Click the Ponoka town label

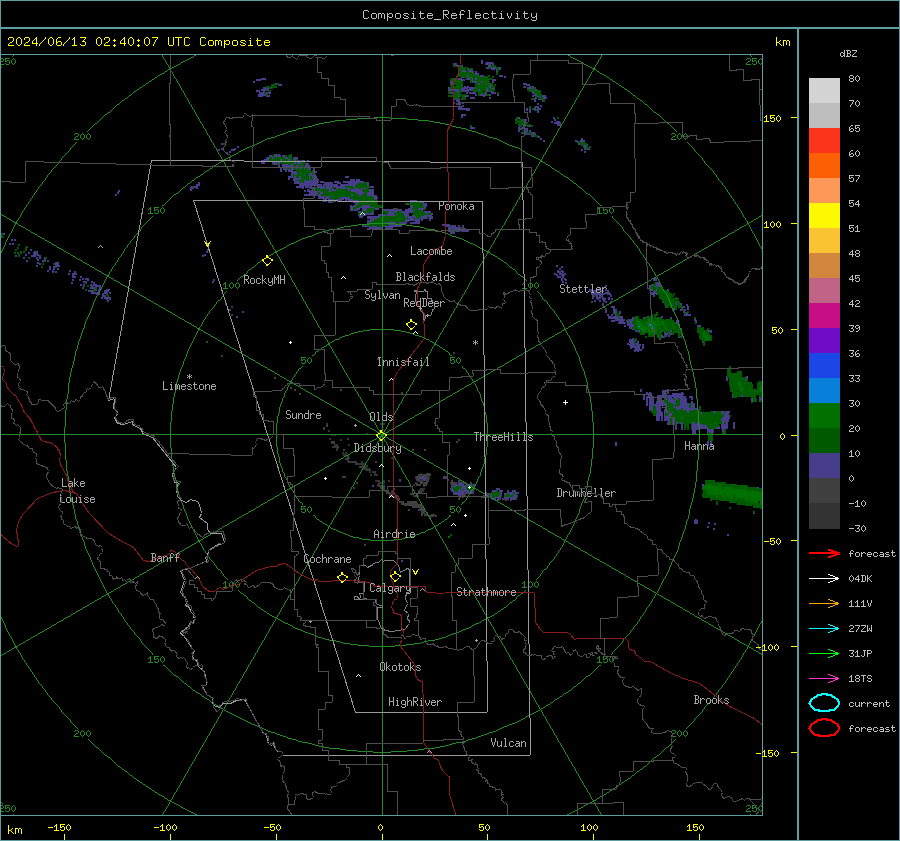pyautogui.click(x=456, y=206)
